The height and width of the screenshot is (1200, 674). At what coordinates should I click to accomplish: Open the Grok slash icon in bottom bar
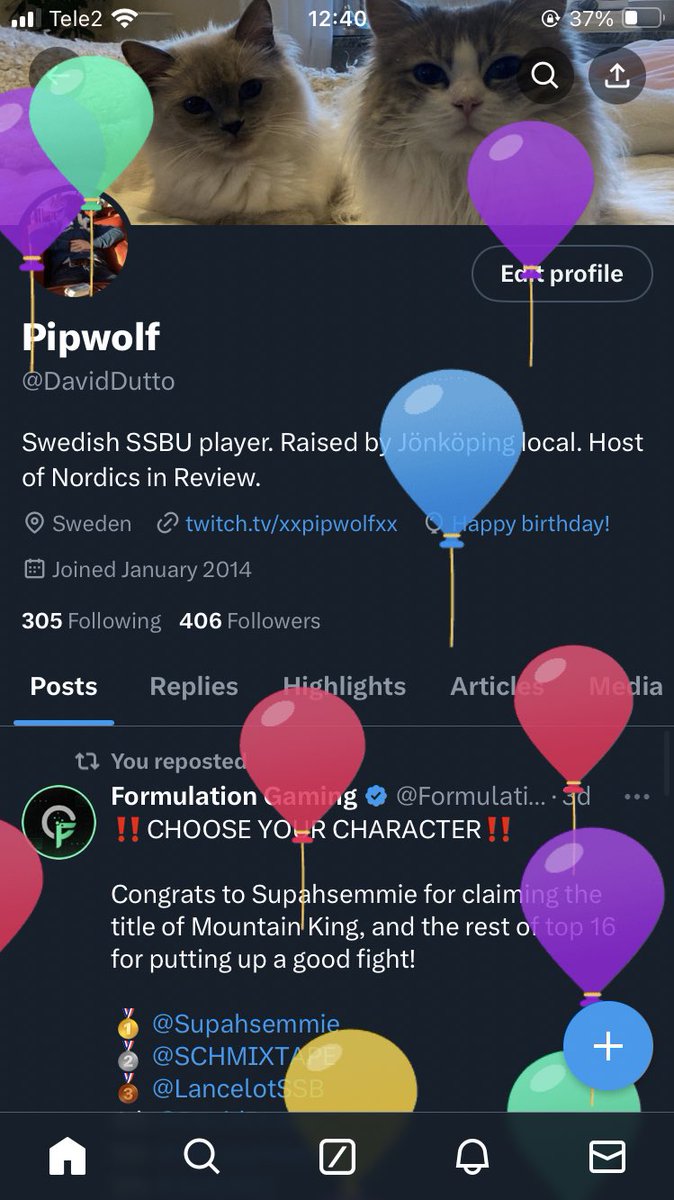337,1157
